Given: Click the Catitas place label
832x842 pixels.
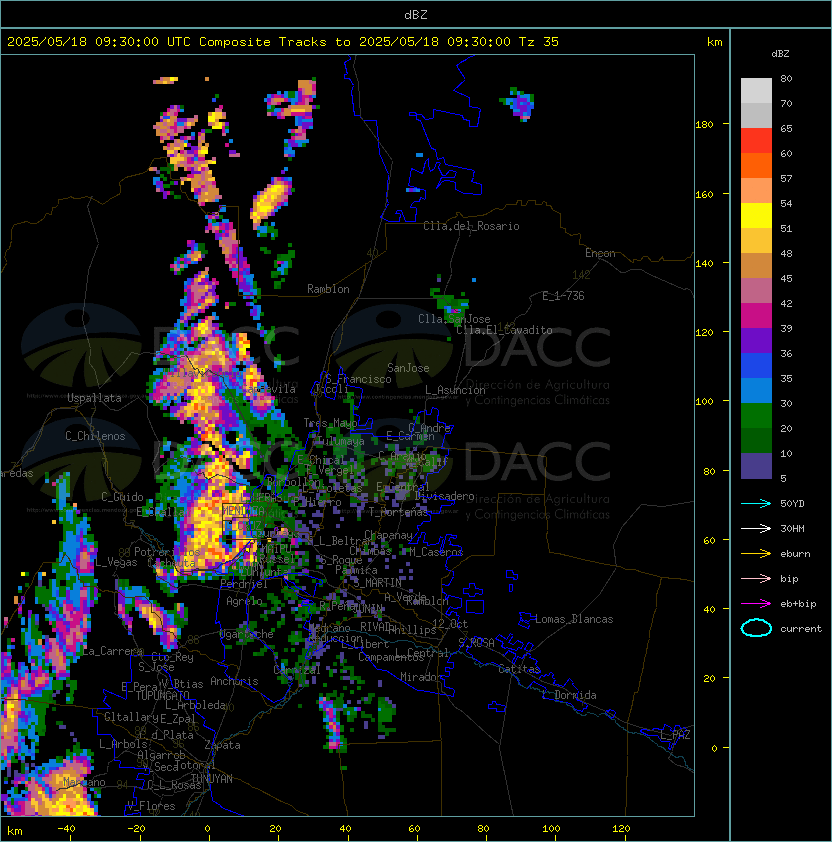Looking at the screenshot, I should click(519, 669).
